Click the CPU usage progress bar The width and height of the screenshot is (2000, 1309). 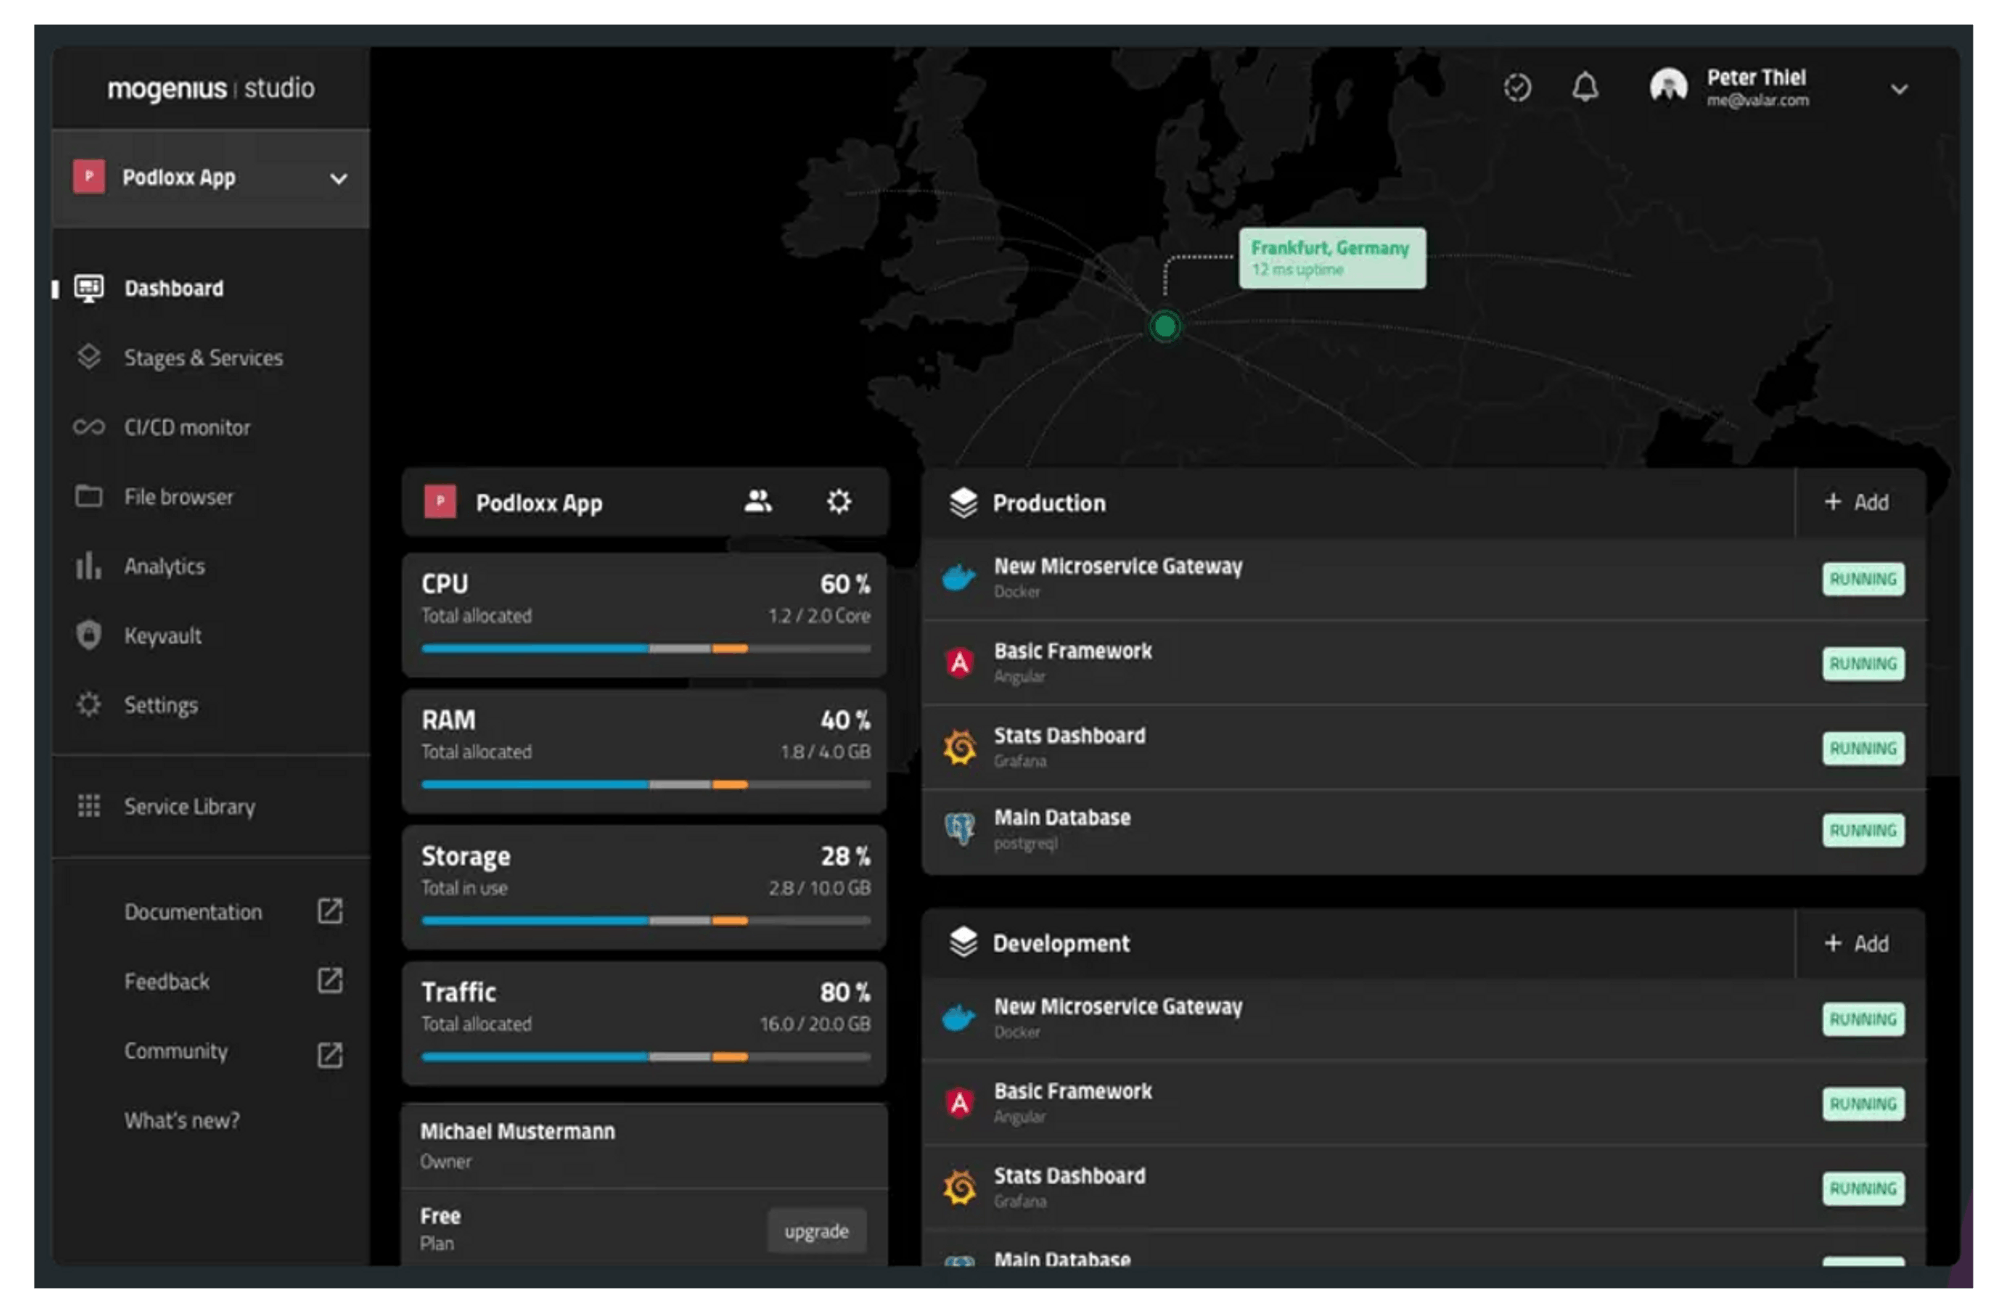(645, 649)
